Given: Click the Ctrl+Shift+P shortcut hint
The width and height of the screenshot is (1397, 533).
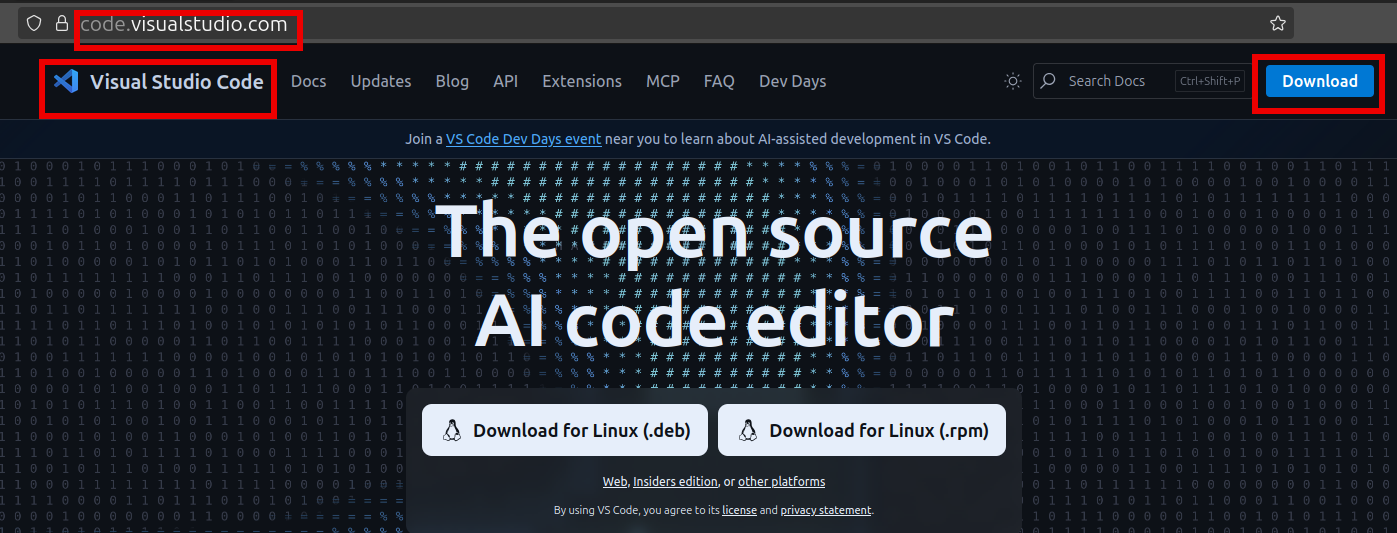Looking at the screenshot, I should pyautogui.click(x=1209, y=81).
